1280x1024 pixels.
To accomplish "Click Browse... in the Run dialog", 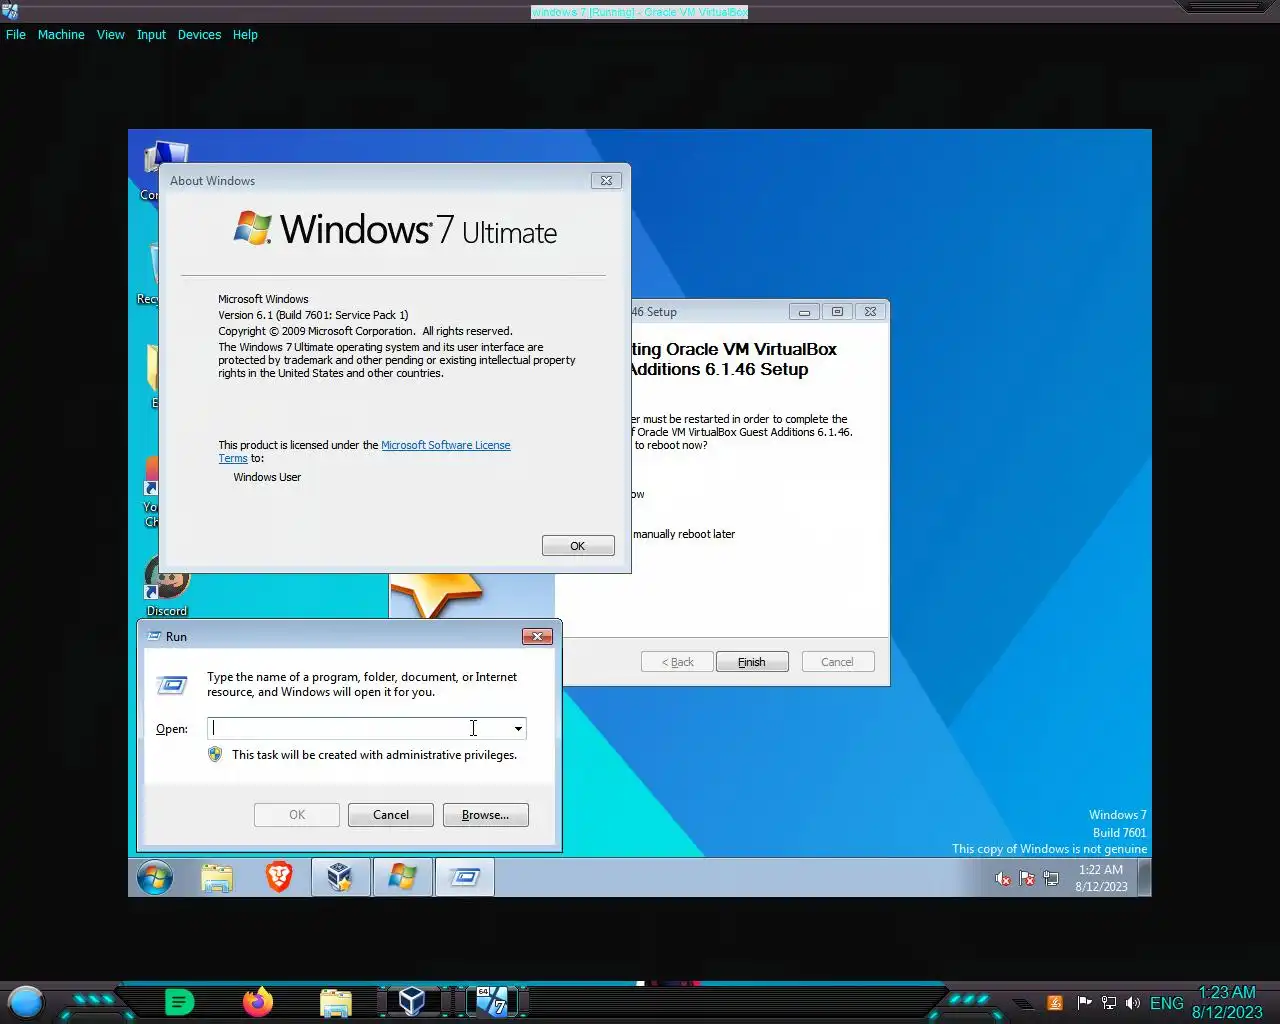I will (x=485, y=815).
